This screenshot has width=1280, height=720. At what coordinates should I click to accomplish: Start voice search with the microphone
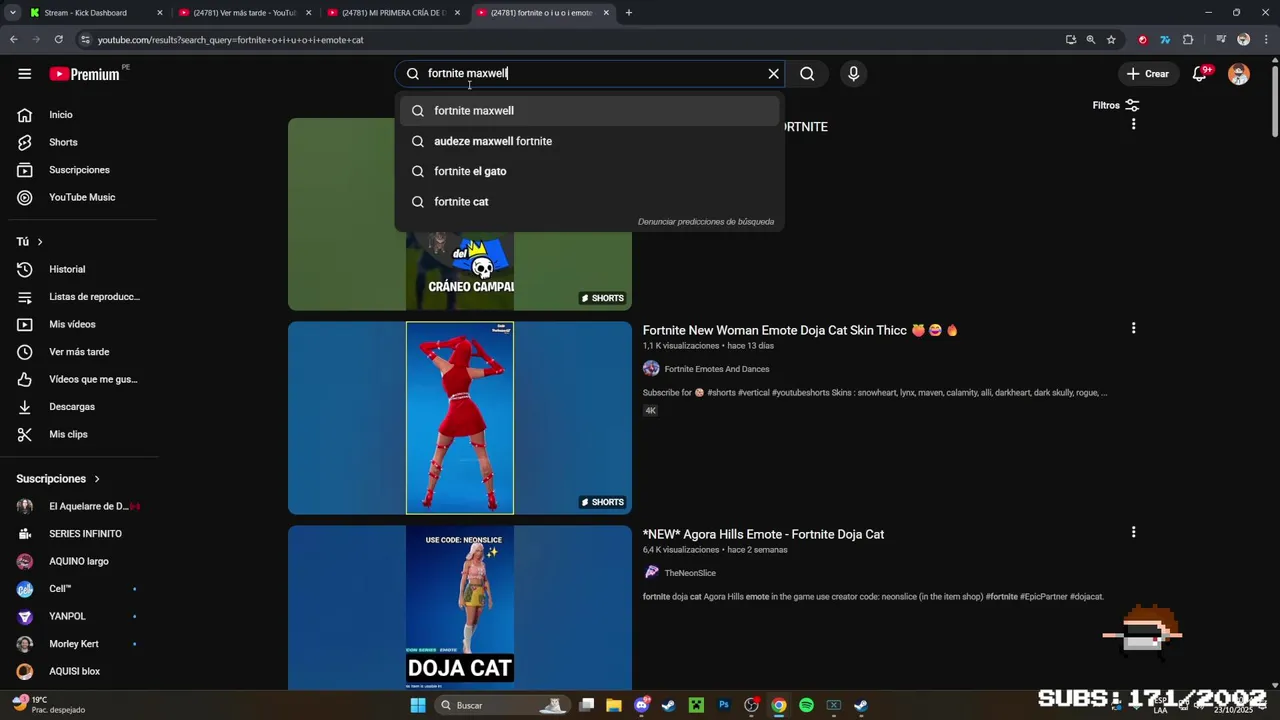pos(853,74)
